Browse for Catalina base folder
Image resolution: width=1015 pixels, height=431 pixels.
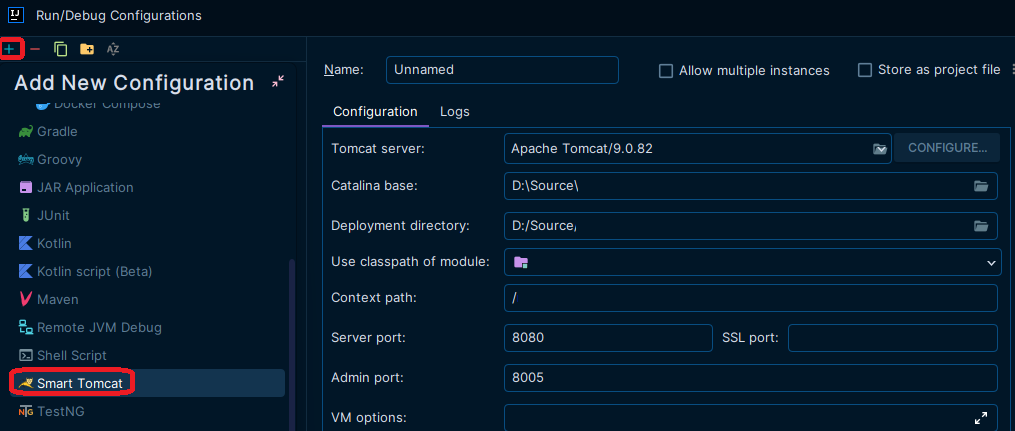coord(981,186)
